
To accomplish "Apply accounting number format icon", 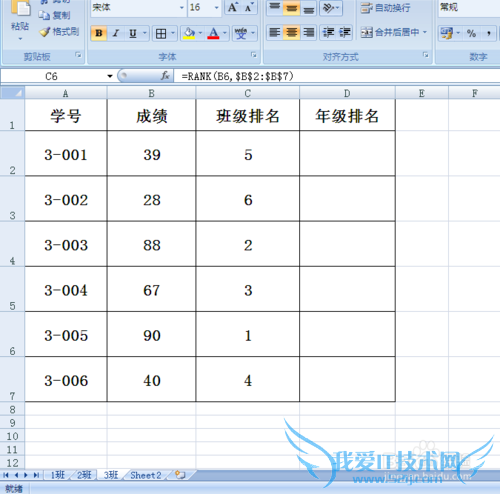I will pyautogui.click(x=446, y=33).
